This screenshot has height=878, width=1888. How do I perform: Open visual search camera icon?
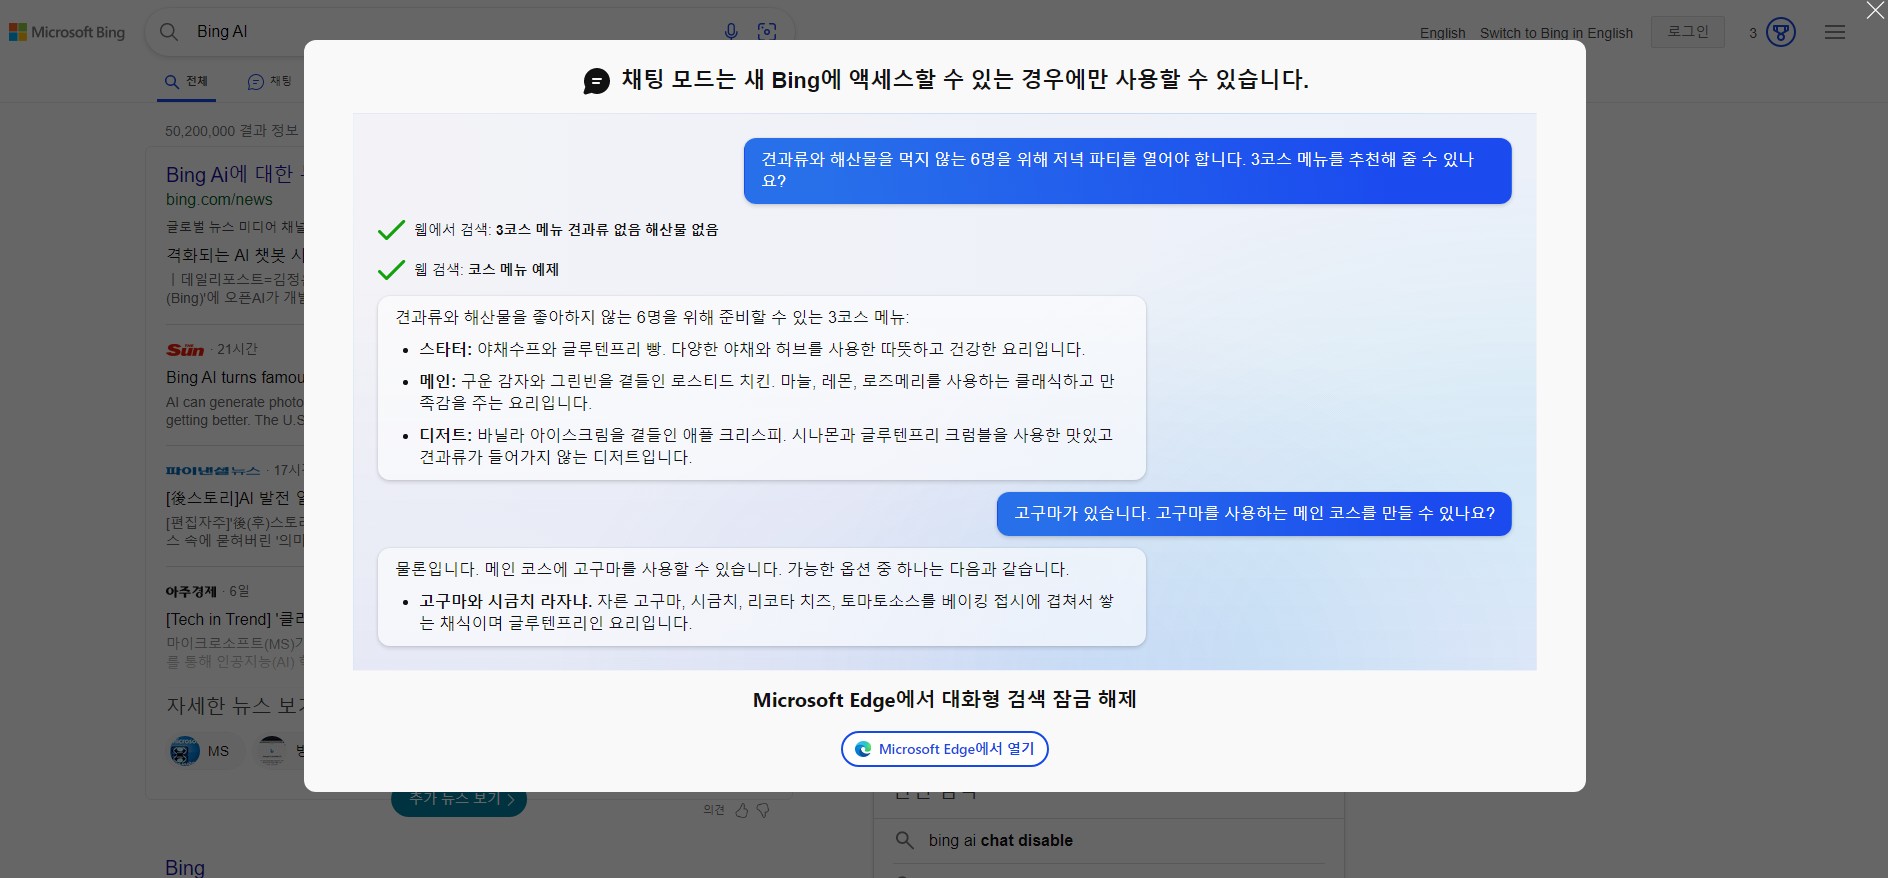pyautogui.click(x=767, y=32)
